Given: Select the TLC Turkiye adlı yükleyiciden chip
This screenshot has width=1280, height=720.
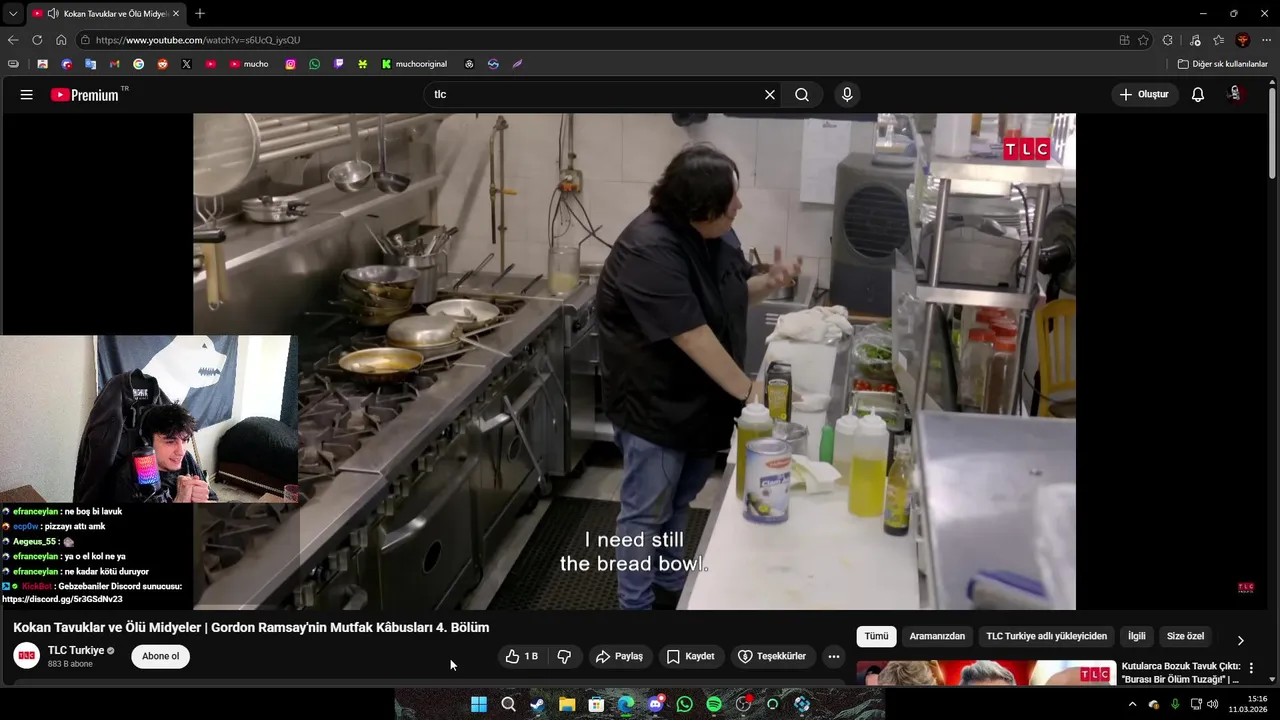Looking at the screenshot, I should [x=1046, y=636].
